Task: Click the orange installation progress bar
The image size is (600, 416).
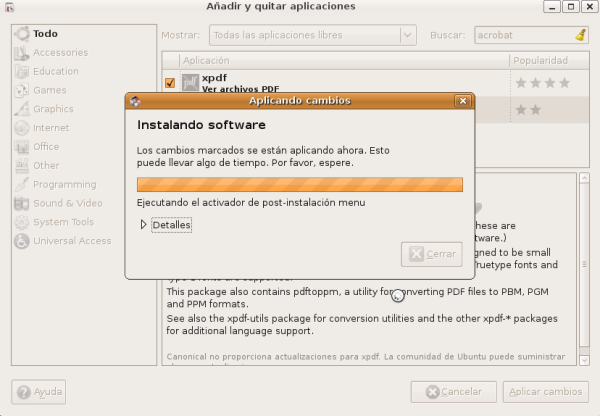Action: (299, 184)
